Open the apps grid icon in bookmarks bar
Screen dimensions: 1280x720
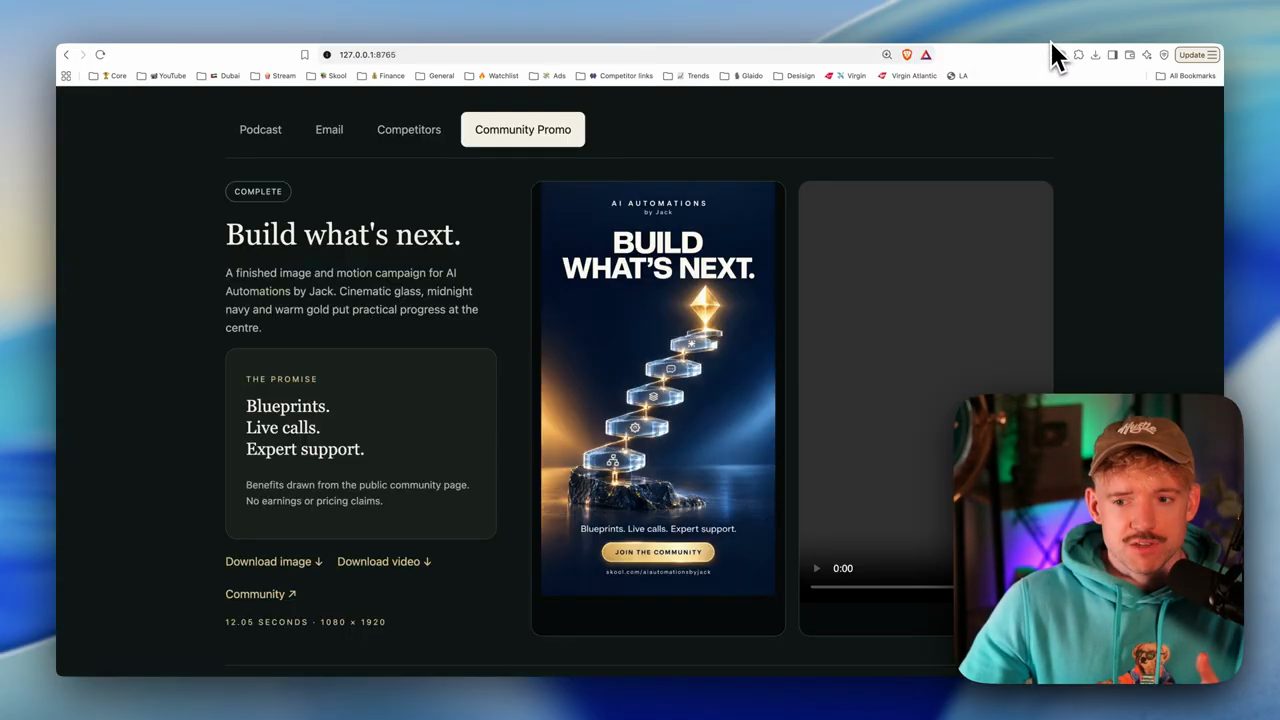[x=66, y=76]
